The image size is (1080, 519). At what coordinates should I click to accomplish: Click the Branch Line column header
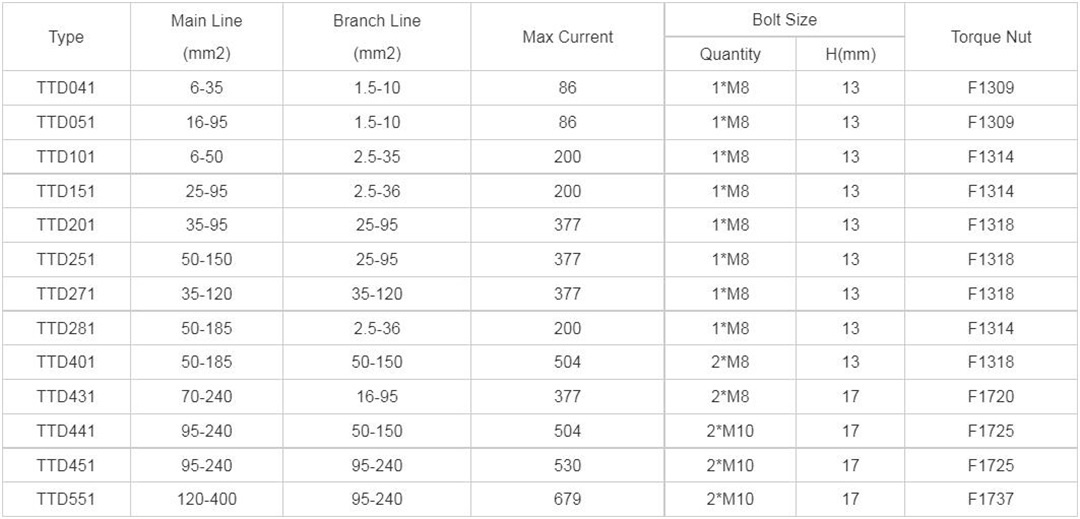377,37
